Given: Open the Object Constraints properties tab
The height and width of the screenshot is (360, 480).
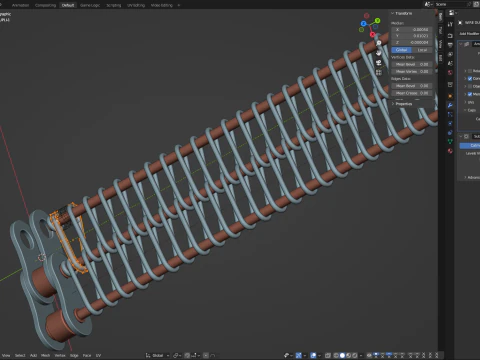Looking at the screenshot, I should 450,132.
